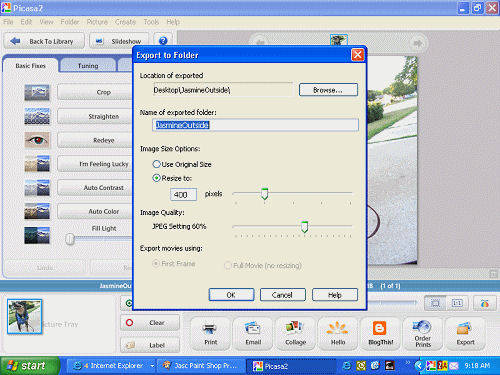Screen dimensions: 500x375
Task: Click the Cancel button in dialog
Action: click(282, 295)
